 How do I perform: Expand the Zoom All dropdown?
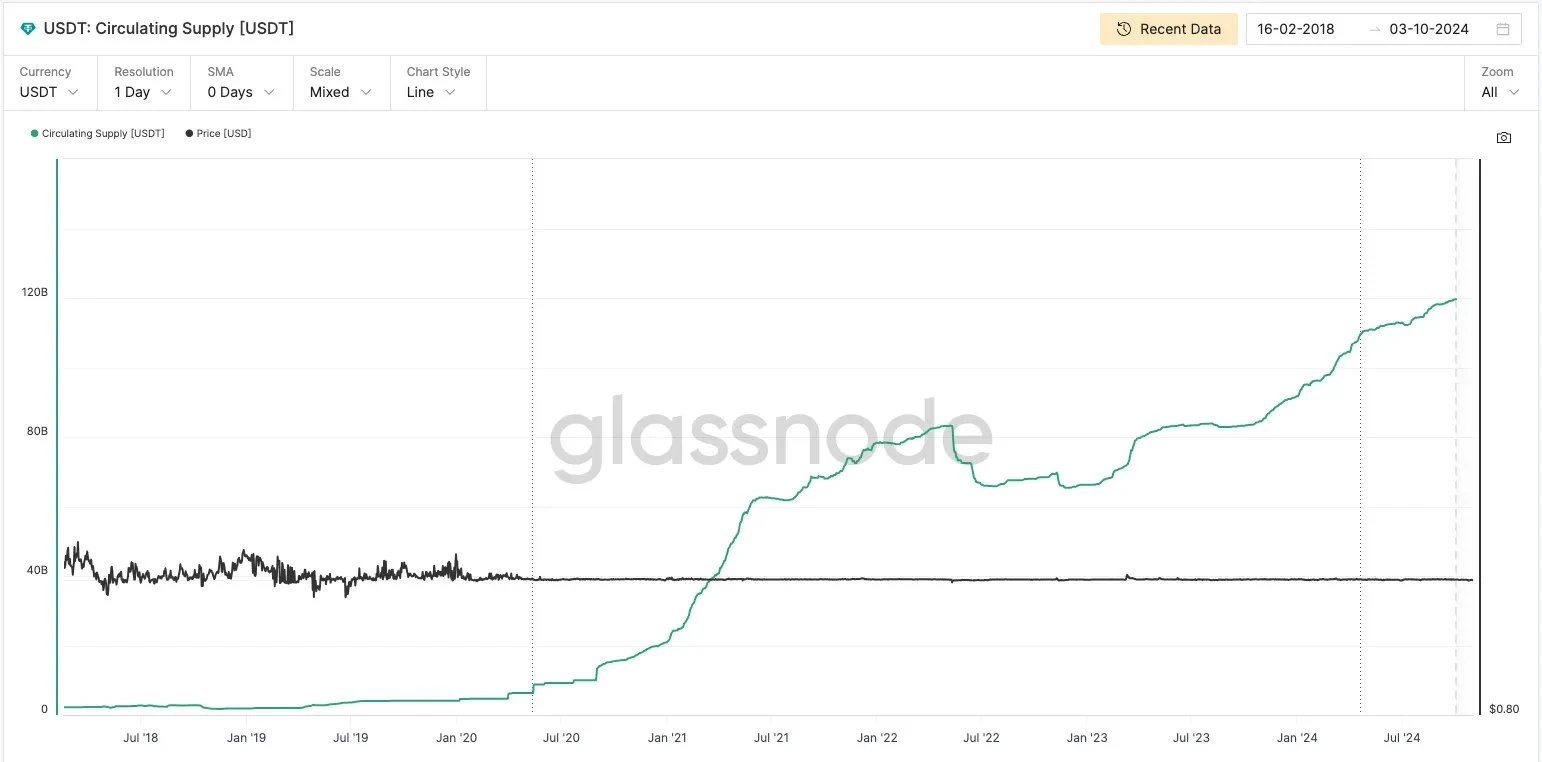pyautogui.click(x=1500, y=92)
